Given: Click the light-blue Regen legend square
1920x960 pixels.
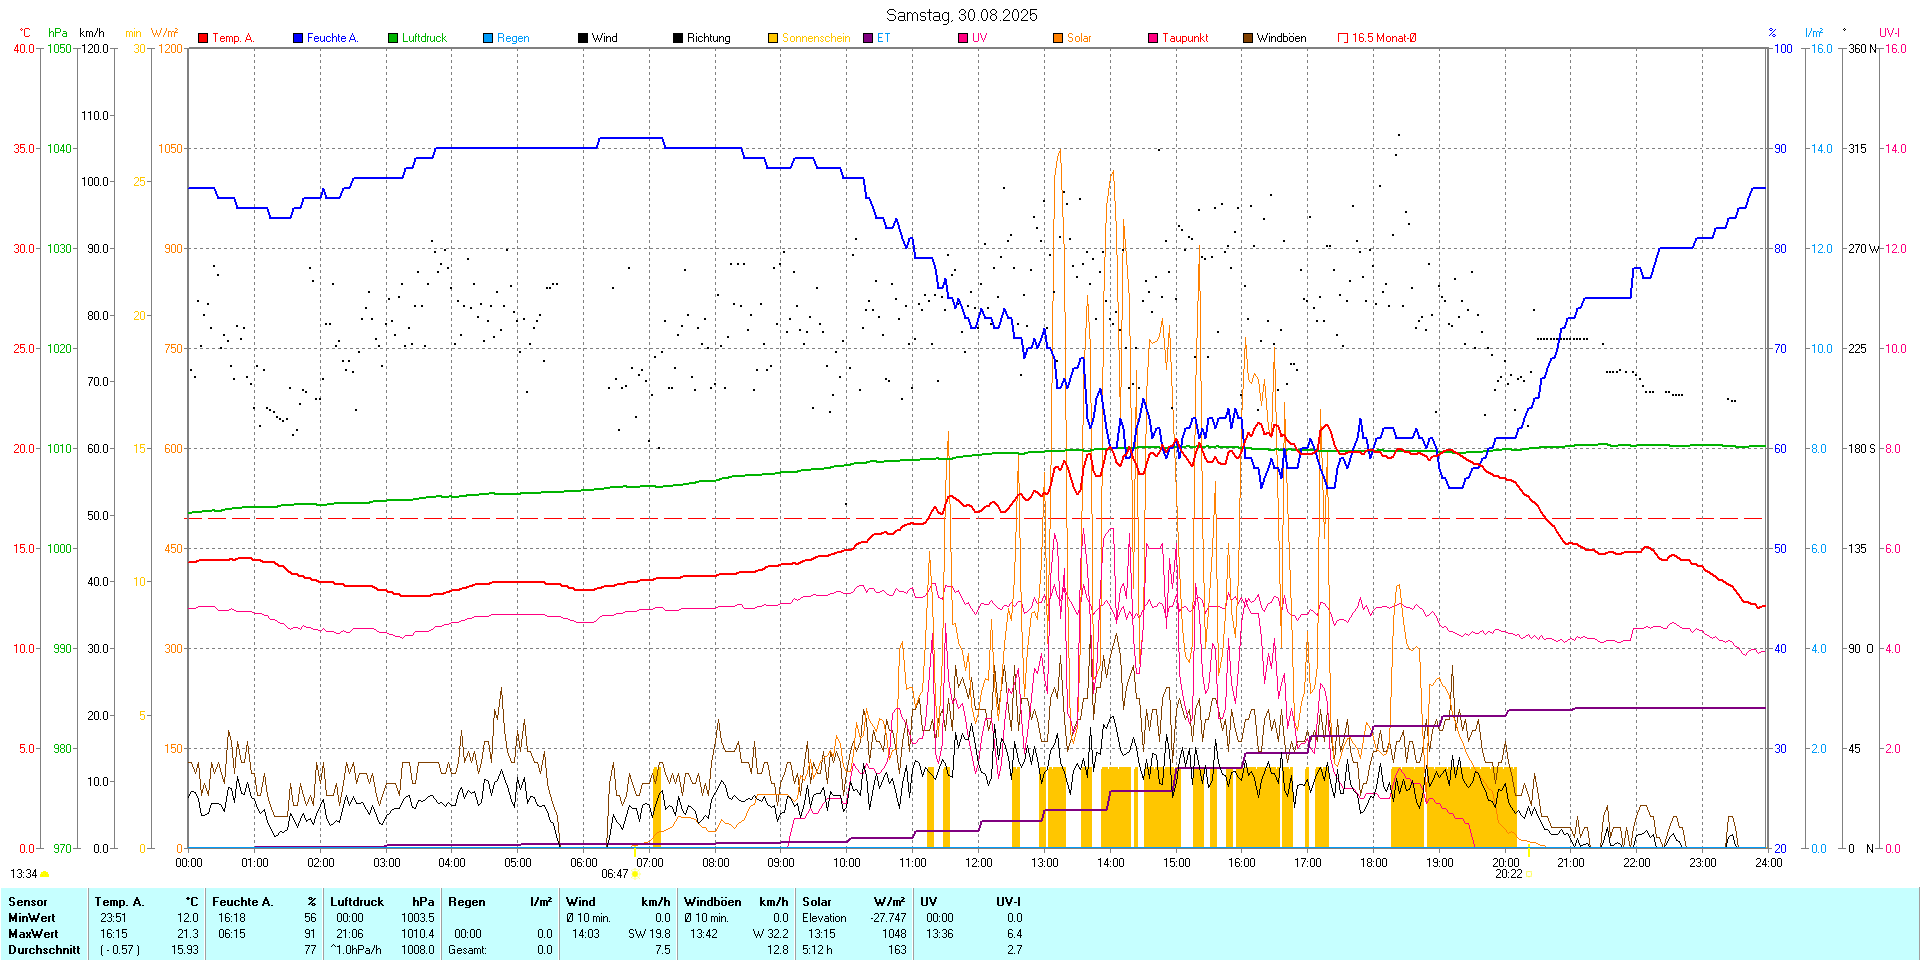Looking at the screenshot, I should (488, 38).
